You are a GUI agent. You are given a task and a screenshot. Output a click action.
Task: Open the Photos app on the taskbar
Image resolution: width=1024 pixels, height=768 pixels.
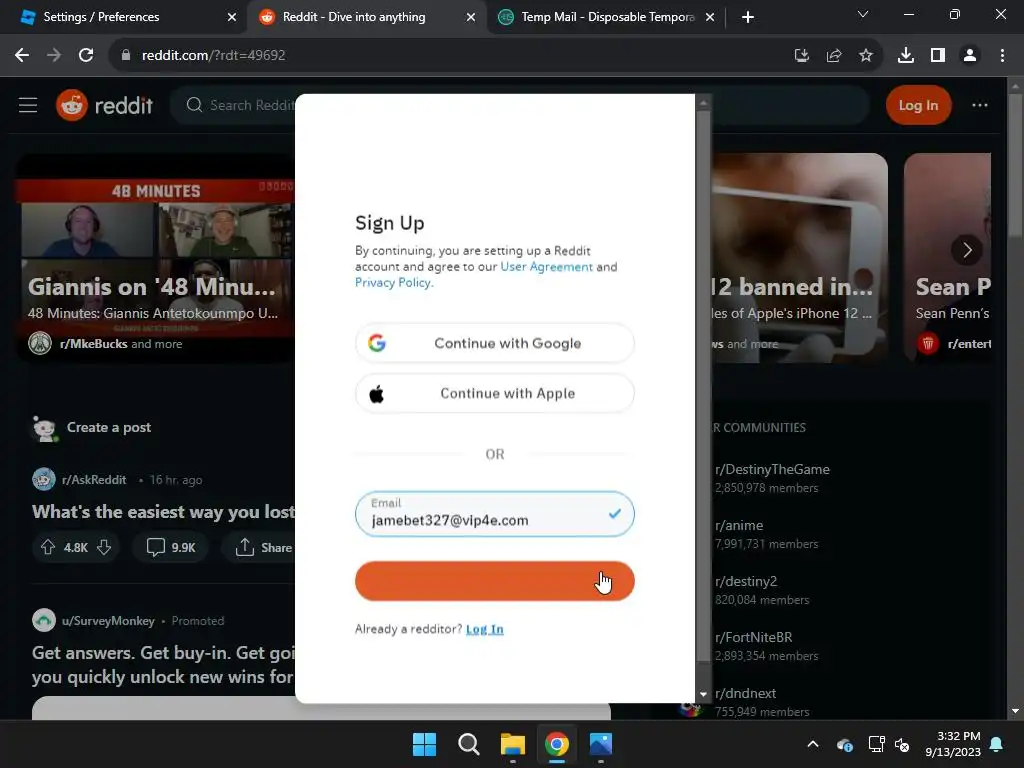(x=601, y=744)
